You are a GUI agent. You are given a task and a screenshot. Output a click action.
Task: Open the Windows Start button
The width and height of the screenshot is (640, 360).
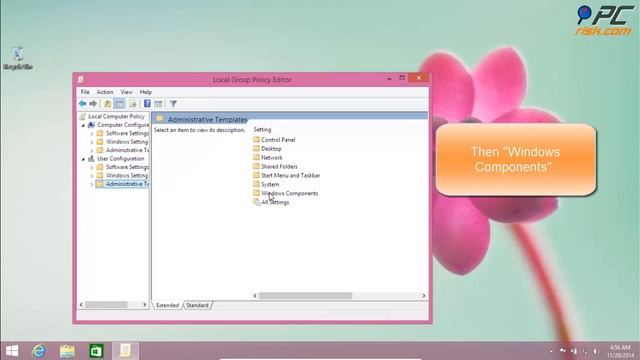[x=12, y=351]
